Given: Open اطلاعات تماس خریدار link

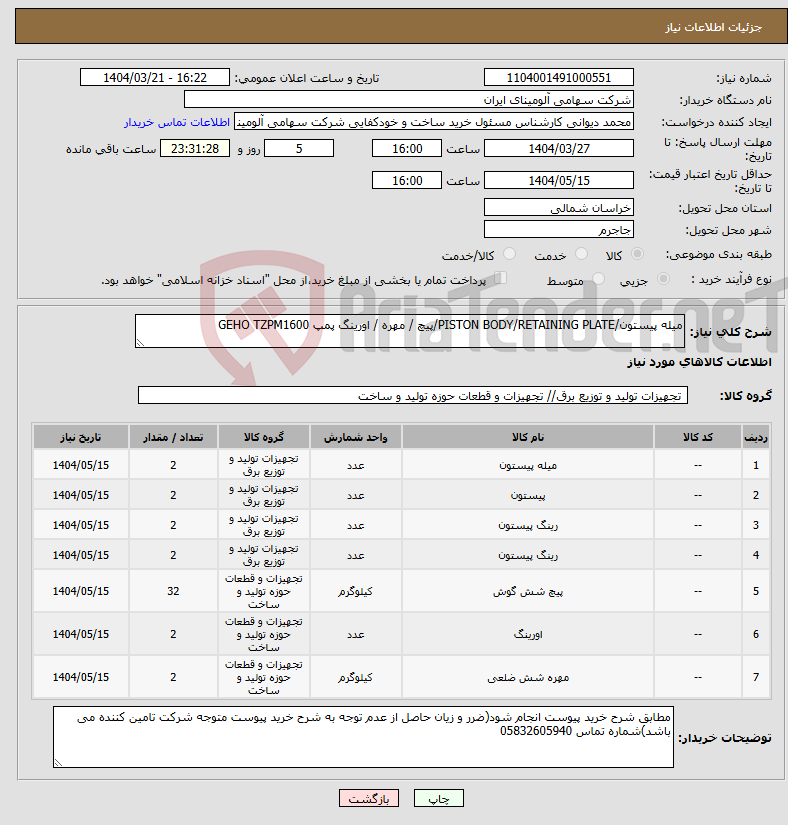Looking at the screenshot, I should pos(177,122).
